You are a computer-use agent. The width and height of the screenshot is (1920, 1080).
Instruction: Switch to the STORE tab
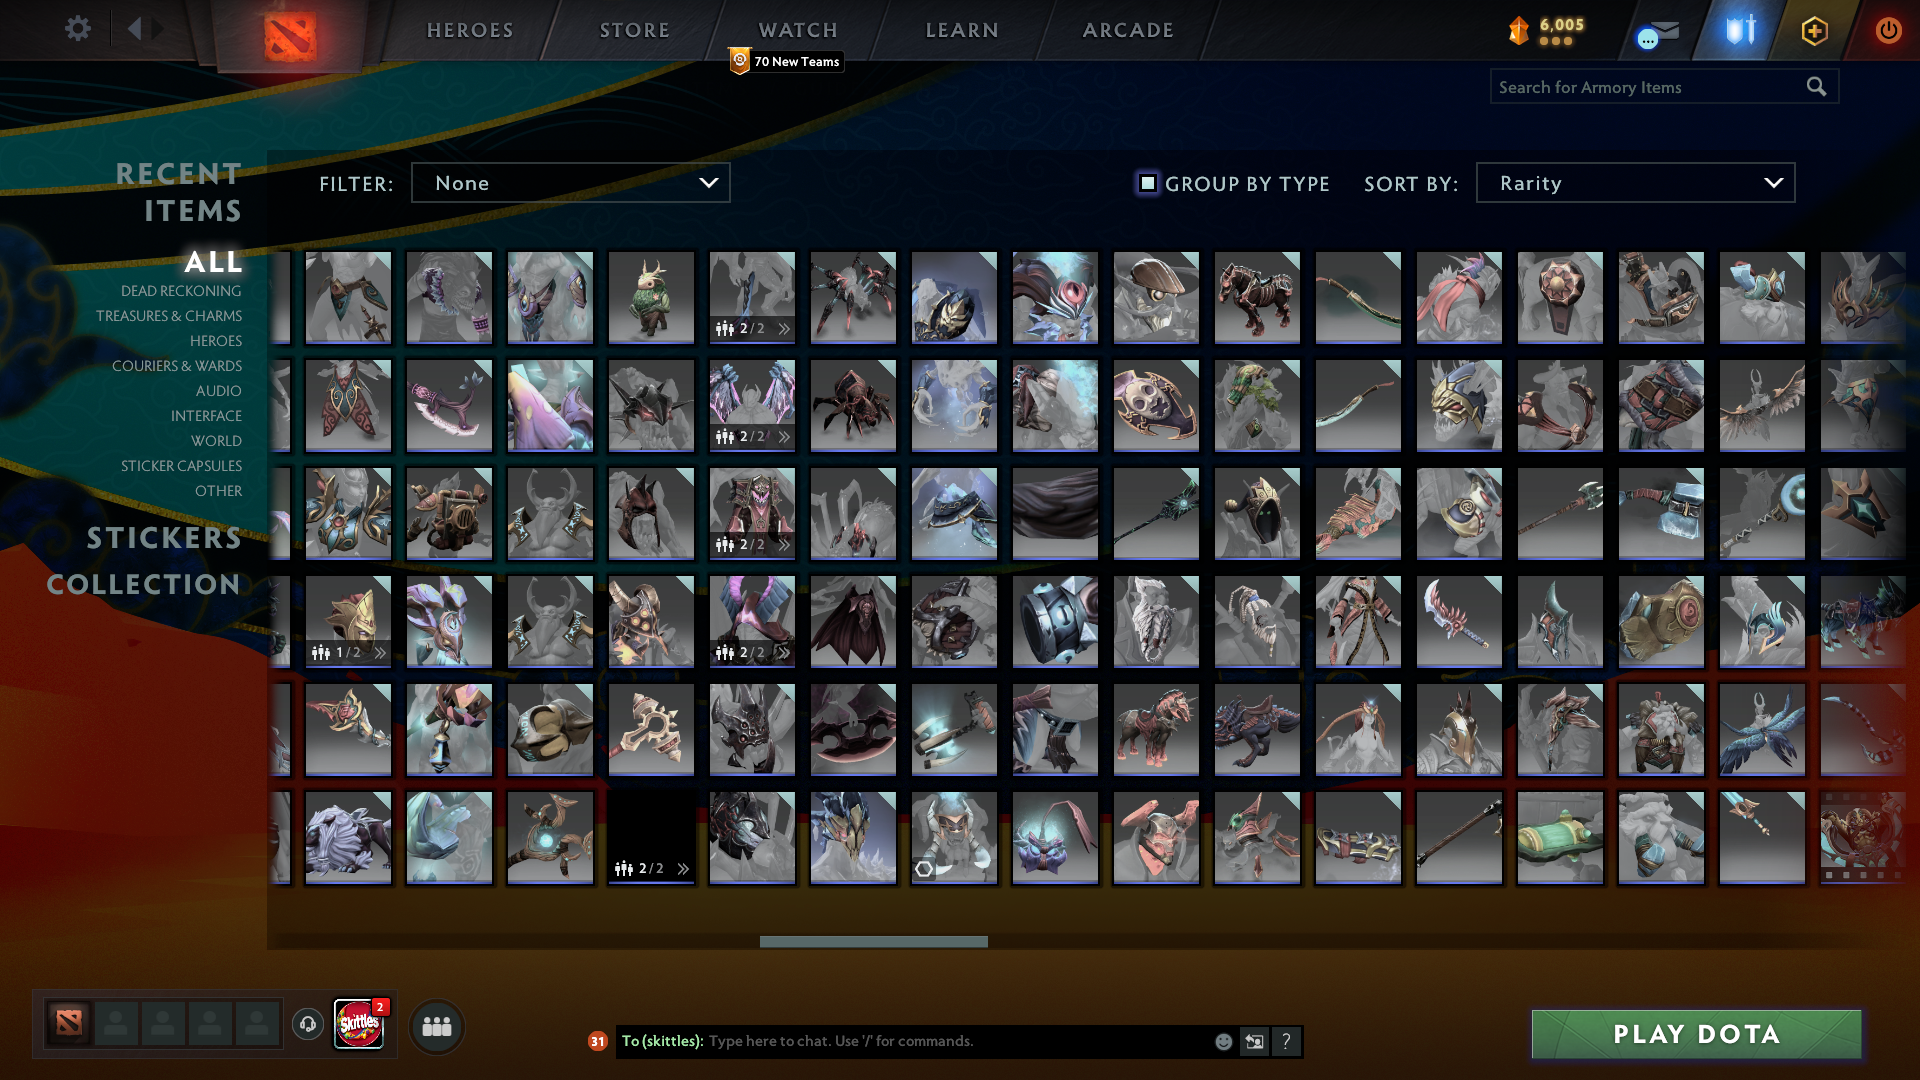tap(634, 30)
